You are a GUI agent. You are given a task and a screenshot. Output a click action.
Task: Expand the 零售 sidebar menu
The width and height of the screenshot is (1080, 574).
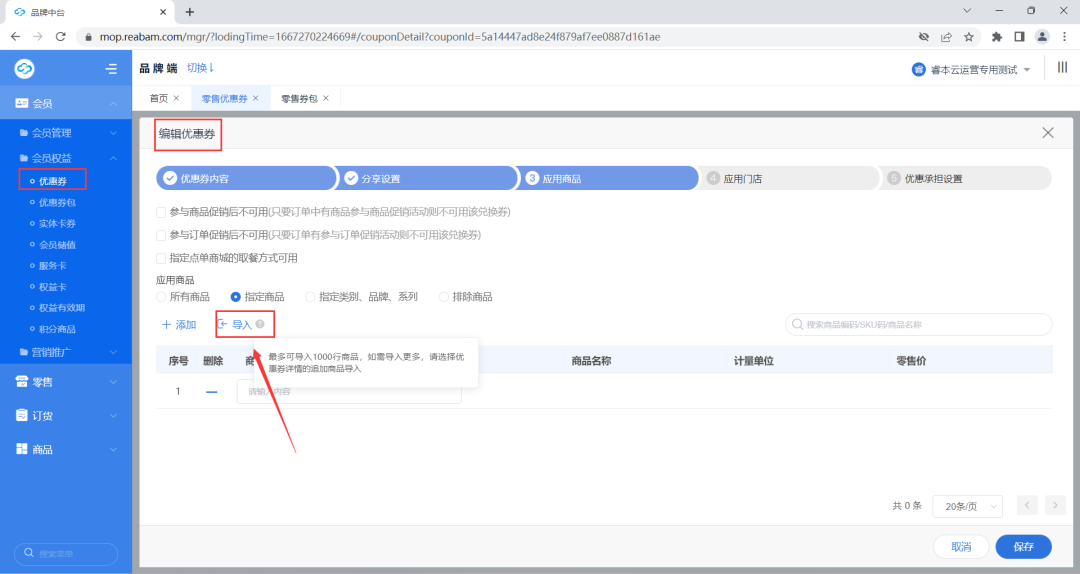tap(66, 382)
